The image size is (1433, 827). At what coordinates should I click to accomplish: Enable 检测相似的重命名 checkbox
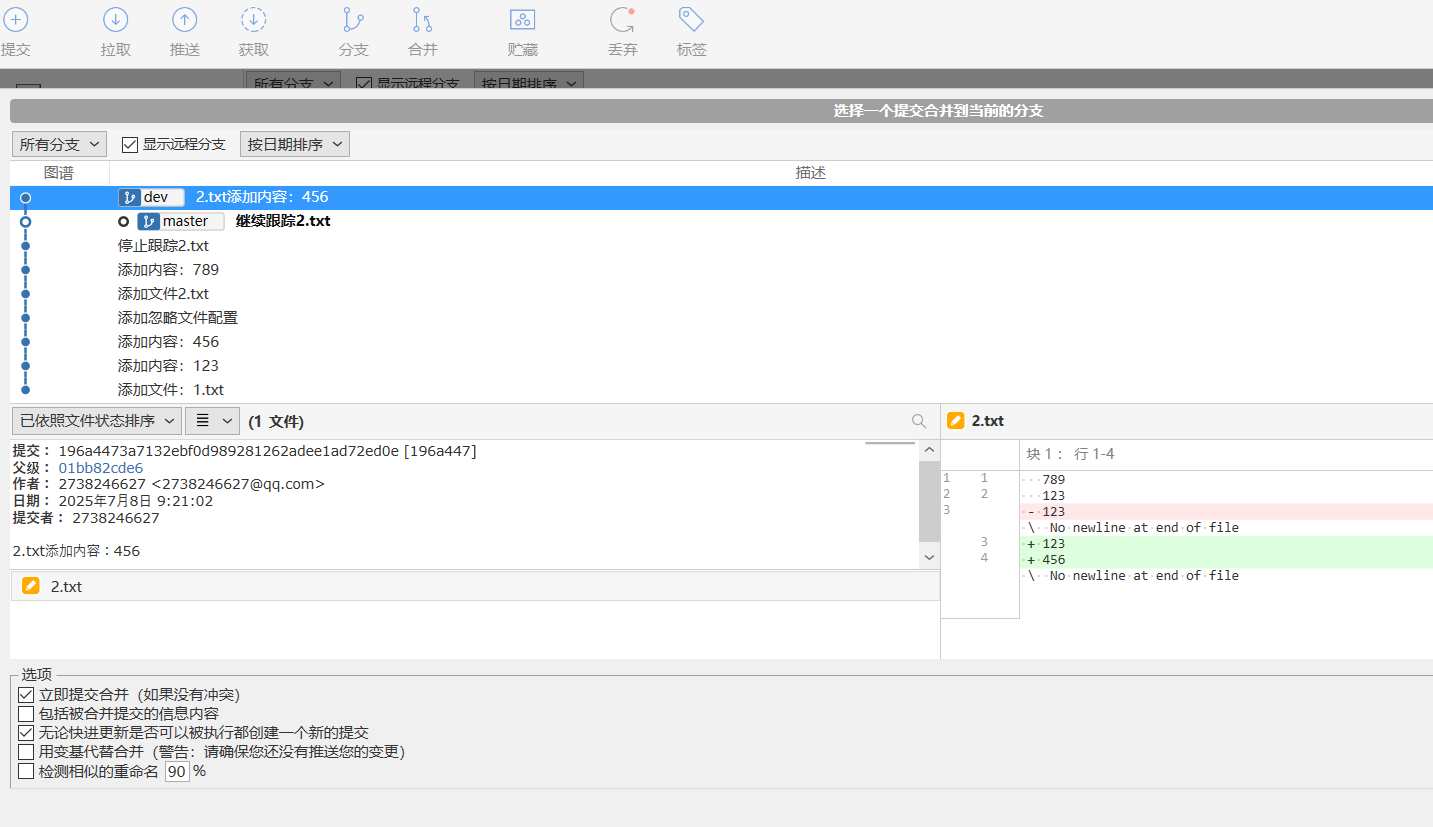point(26,771)
